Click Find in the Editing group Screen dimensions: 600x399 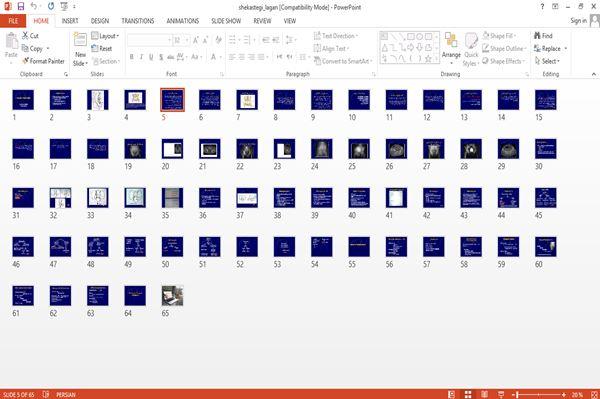[x=543, y=36]
